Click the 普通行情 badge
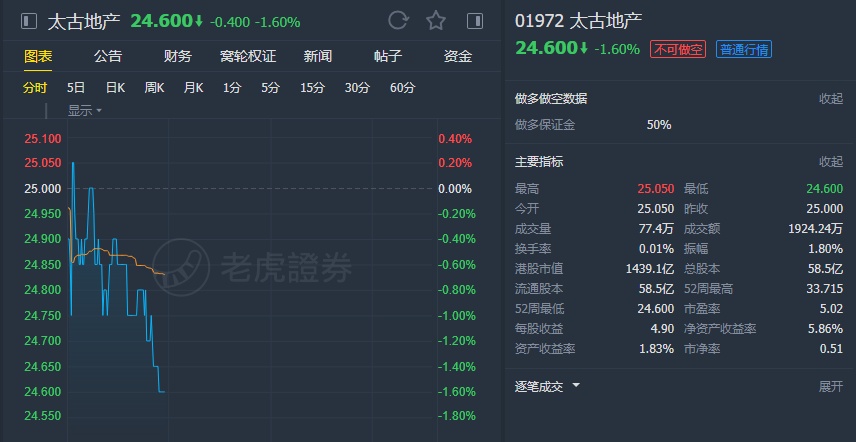This screenshot has height=442, width=856. (744, 50)
